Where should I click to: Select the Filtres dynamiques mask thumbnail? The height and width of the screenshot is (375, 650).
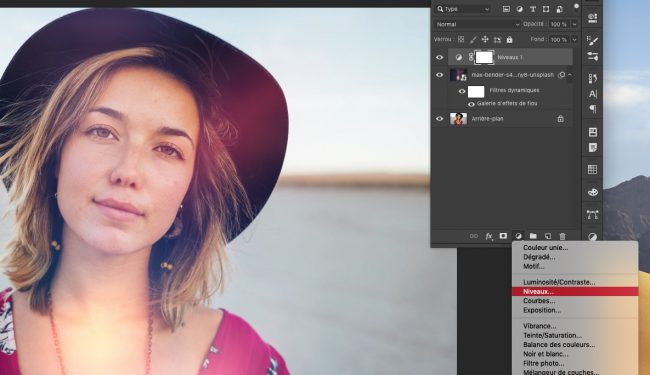[476, 91]
